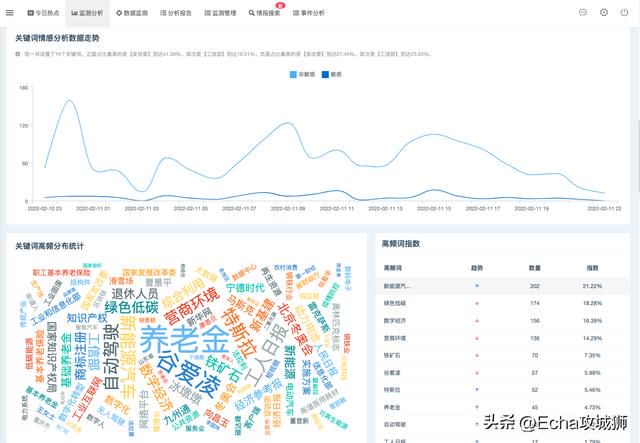Click the index value 7.35%

pos(592,356)
